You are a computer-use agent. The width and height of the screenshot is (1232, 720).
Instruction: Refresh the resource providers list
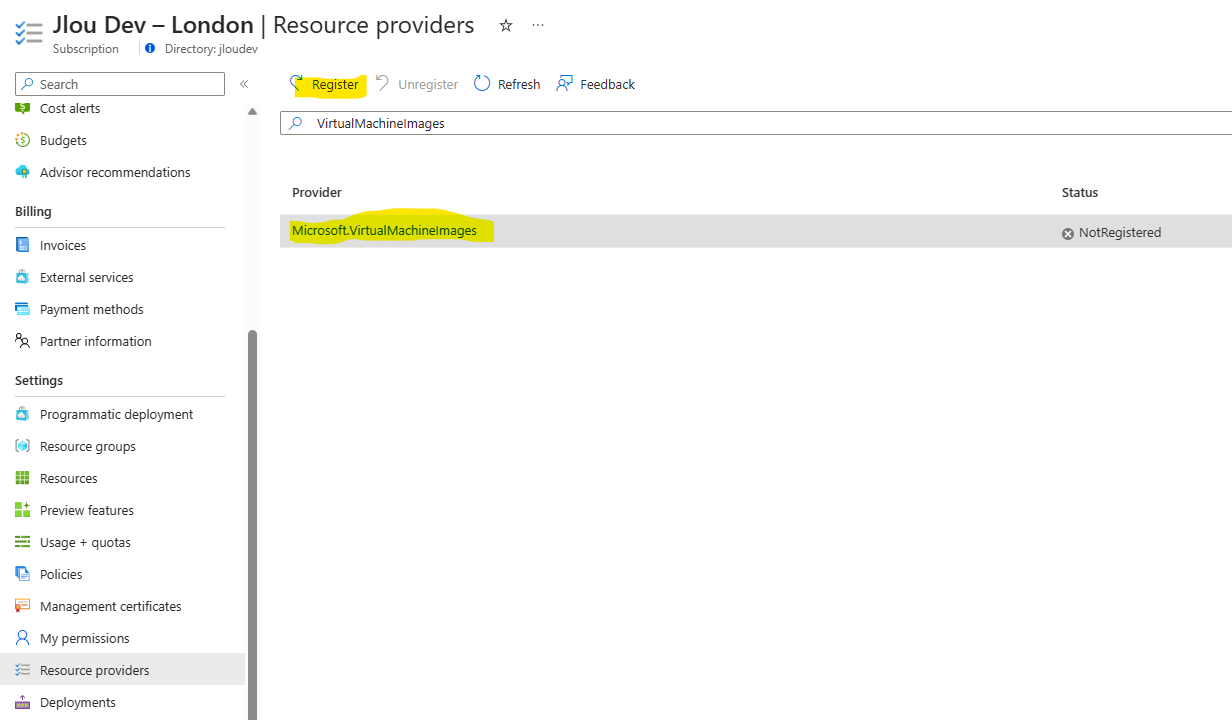[x=507, y=84]
